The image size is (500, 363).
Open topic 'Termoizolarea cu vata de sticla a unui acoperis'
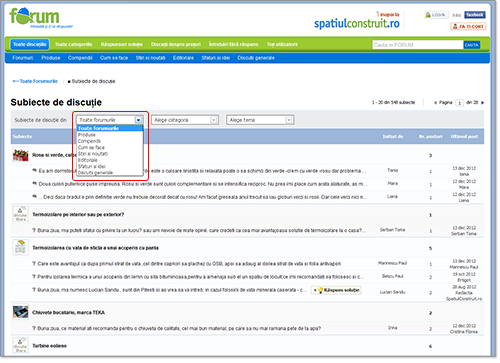coord(95,248)
